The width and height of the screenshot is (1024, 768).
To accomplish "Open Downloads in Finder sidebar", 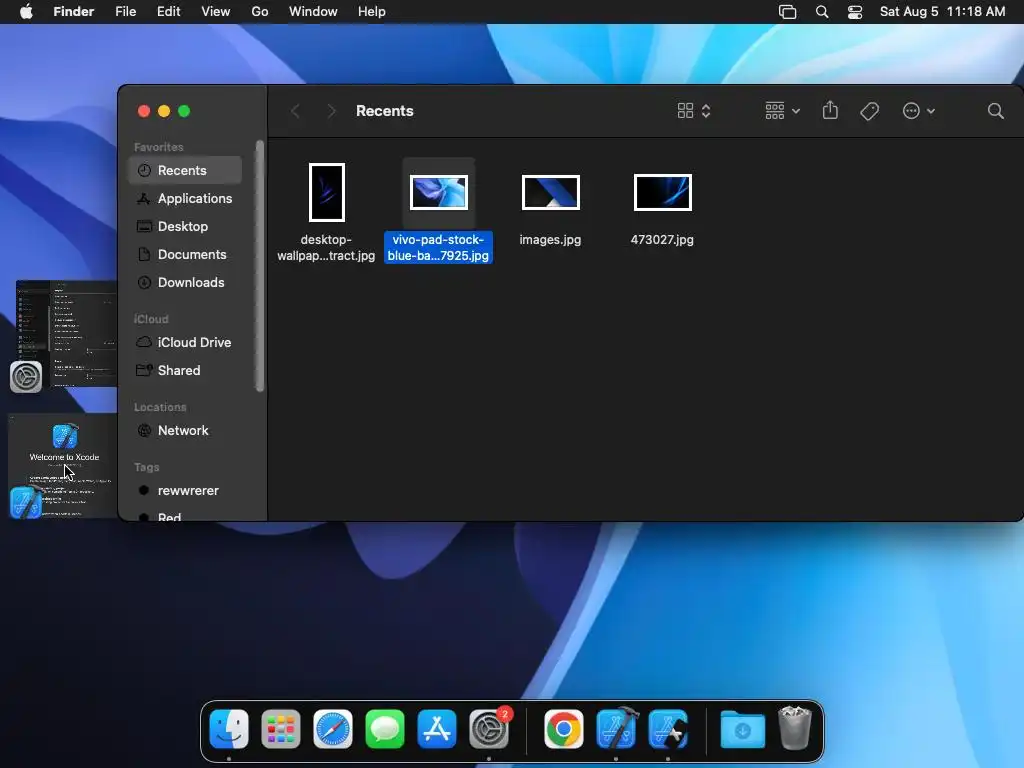I will tap(185, 283).
